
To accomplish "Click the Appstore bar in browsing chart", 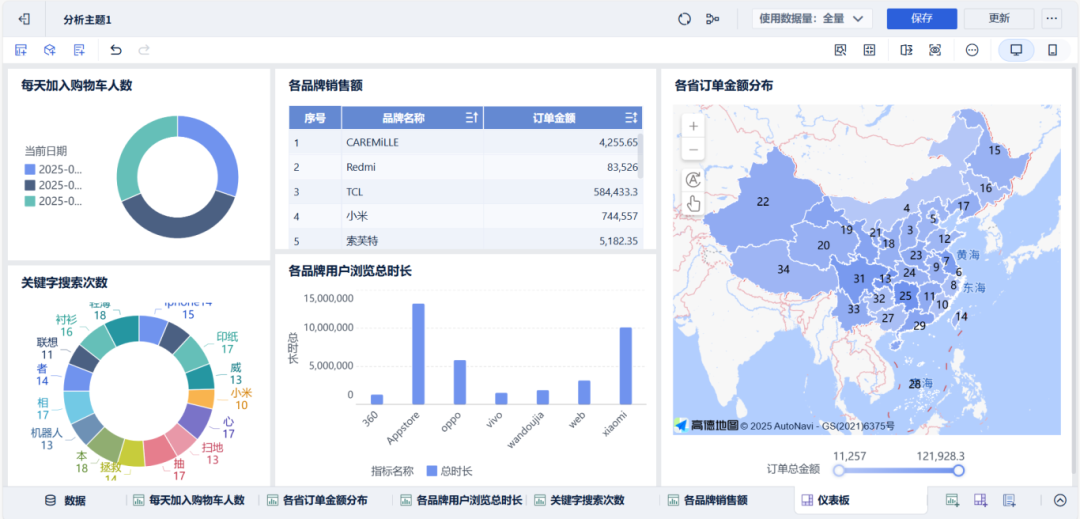I will coord(418,353).
